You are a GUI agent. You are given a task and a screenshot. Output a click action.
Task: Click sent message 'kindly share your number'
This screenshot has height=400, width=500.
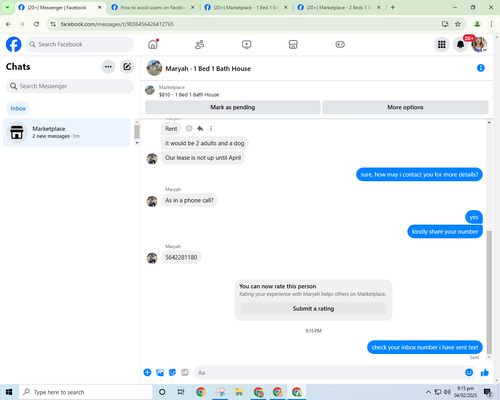[445, 232]
